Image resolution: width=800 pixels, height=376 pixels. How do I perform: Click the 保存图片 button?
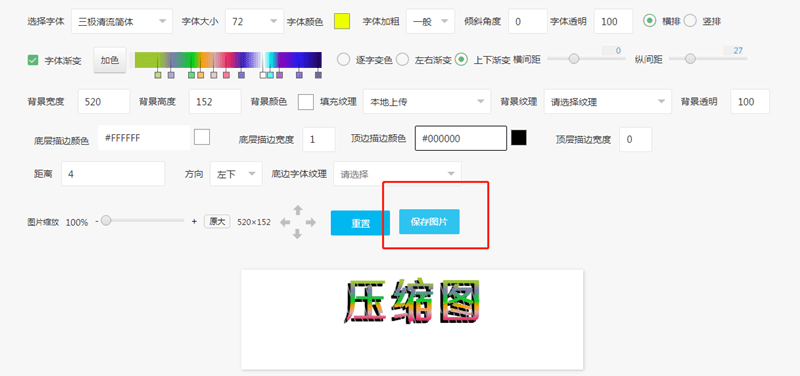click(x=429, y=222)
